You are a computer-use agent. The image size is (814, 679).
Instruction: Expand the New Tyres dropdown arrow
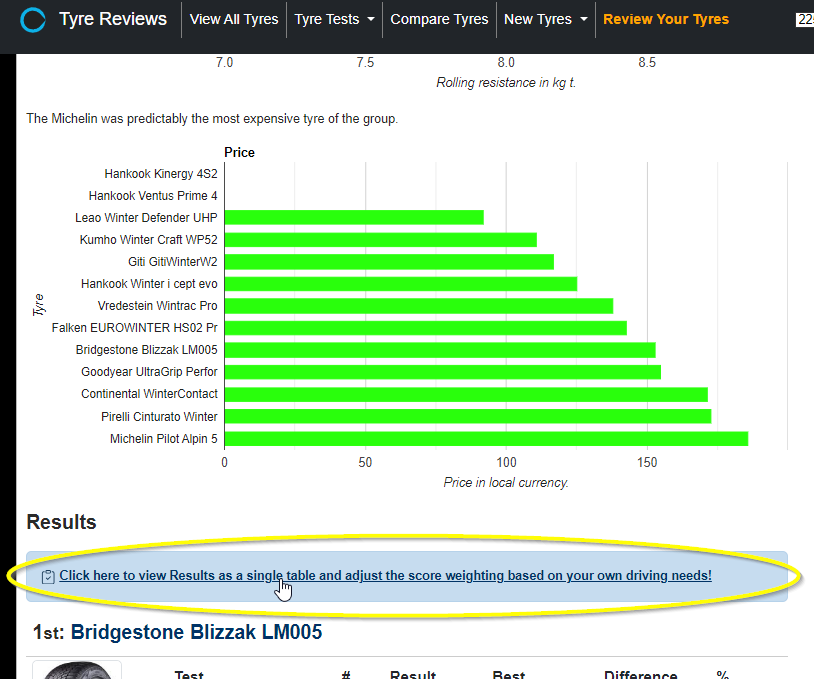(x=584, y=19)
